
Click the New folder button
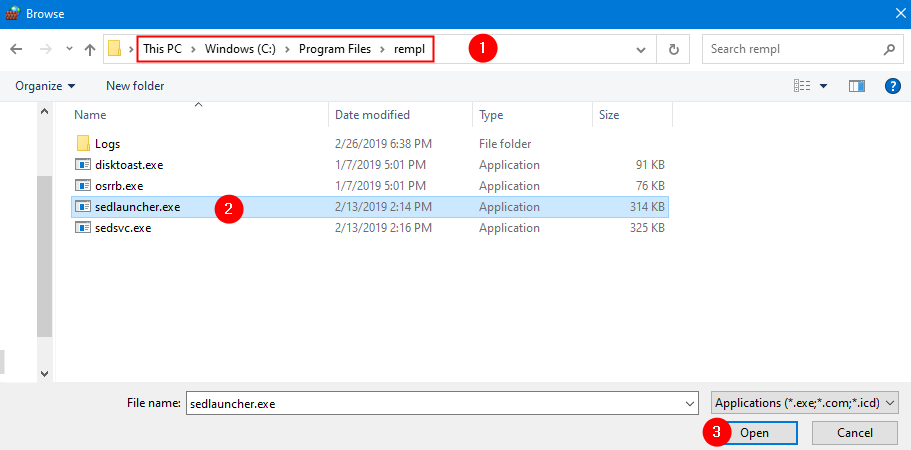click(x=135, y=86)
